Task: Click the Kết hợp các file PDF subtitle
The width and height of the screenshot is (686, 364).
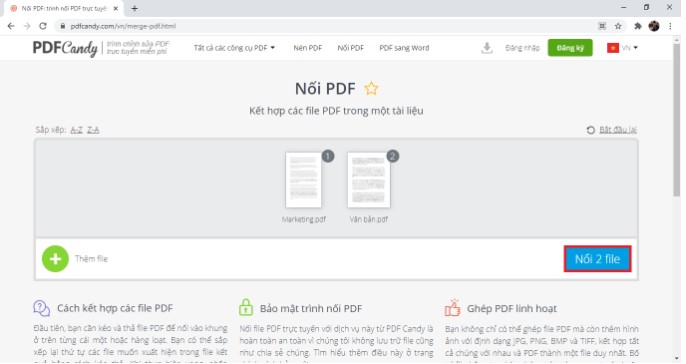Action: (336, 111)
